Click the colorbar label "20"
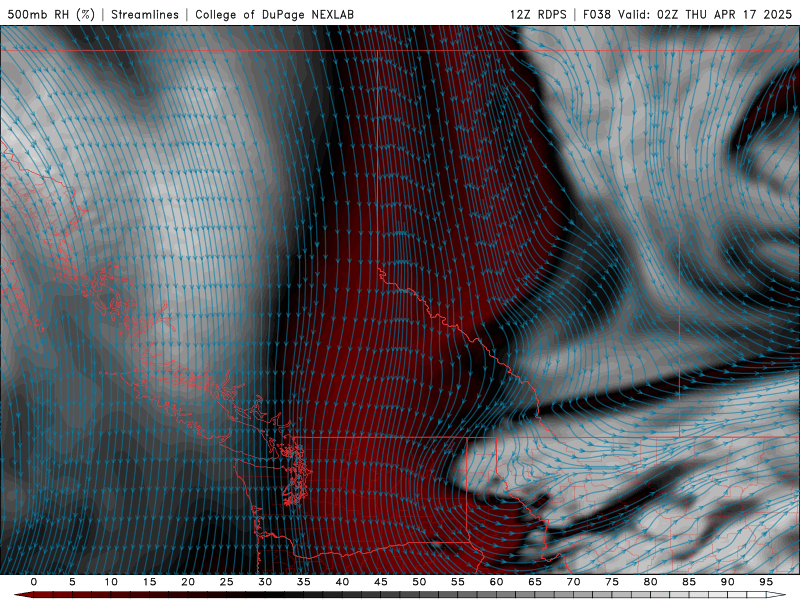This screenshot has height=600, width=800. point(188,582)
